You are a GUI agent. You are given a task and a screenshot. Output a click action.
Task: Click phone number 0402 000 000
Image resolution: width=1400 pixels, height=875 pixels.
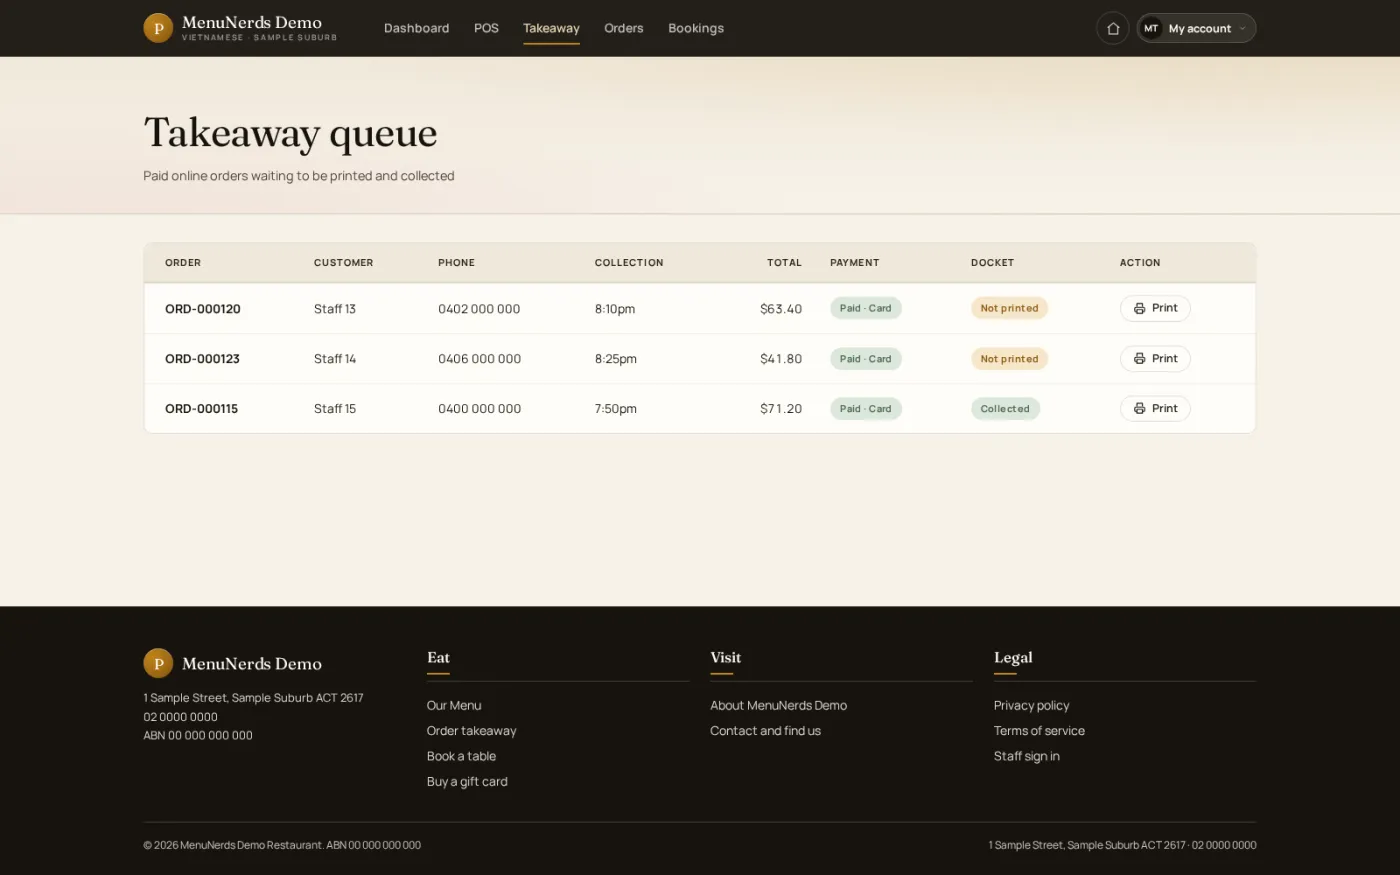tap(479, 309)
